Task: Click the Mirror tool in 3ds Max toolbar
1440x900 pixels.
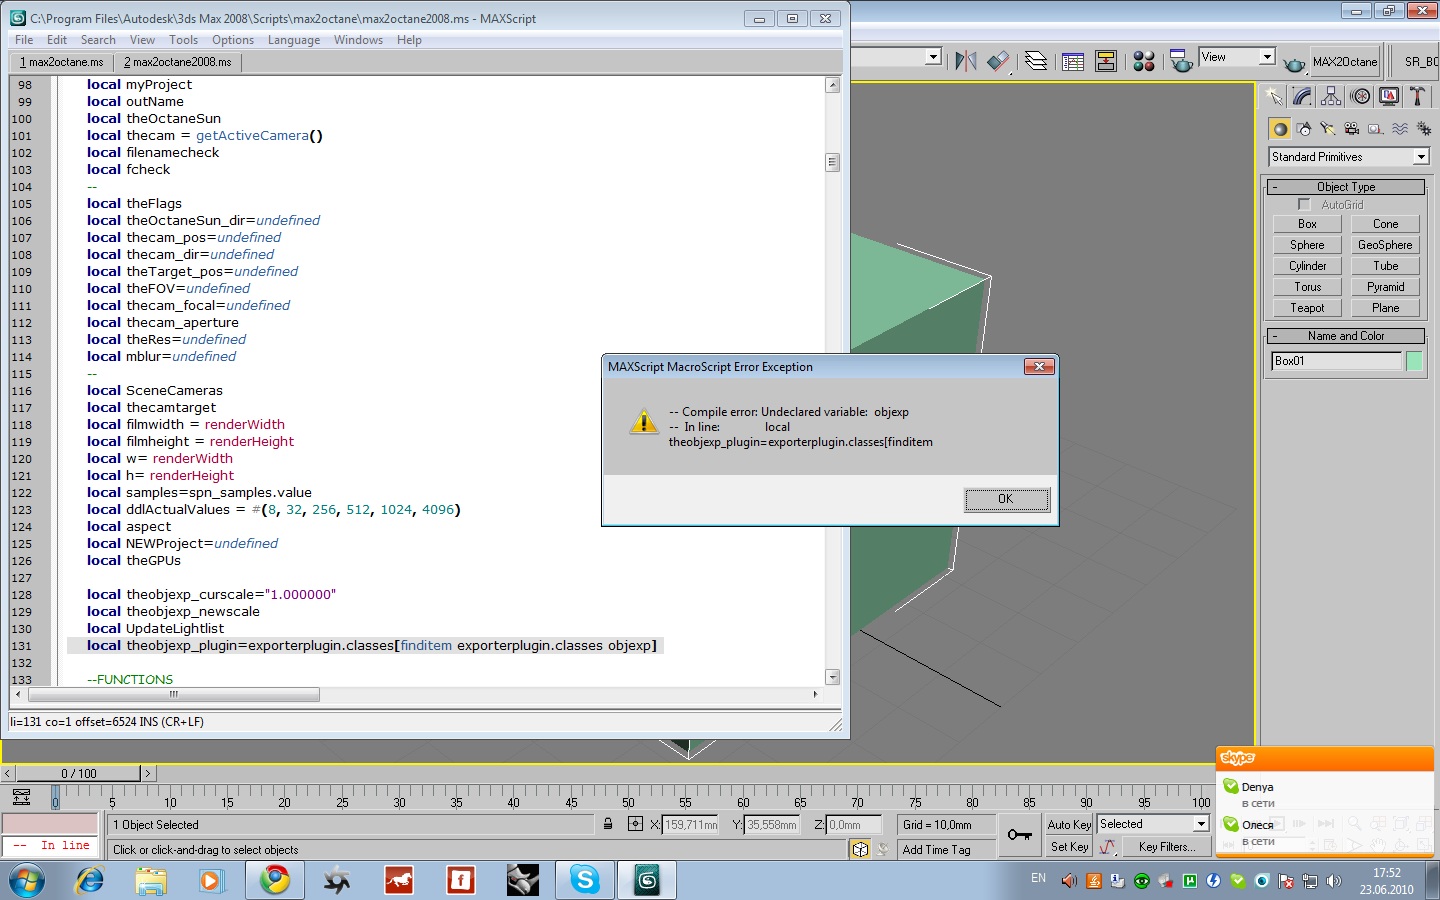Action: point(965,61)
